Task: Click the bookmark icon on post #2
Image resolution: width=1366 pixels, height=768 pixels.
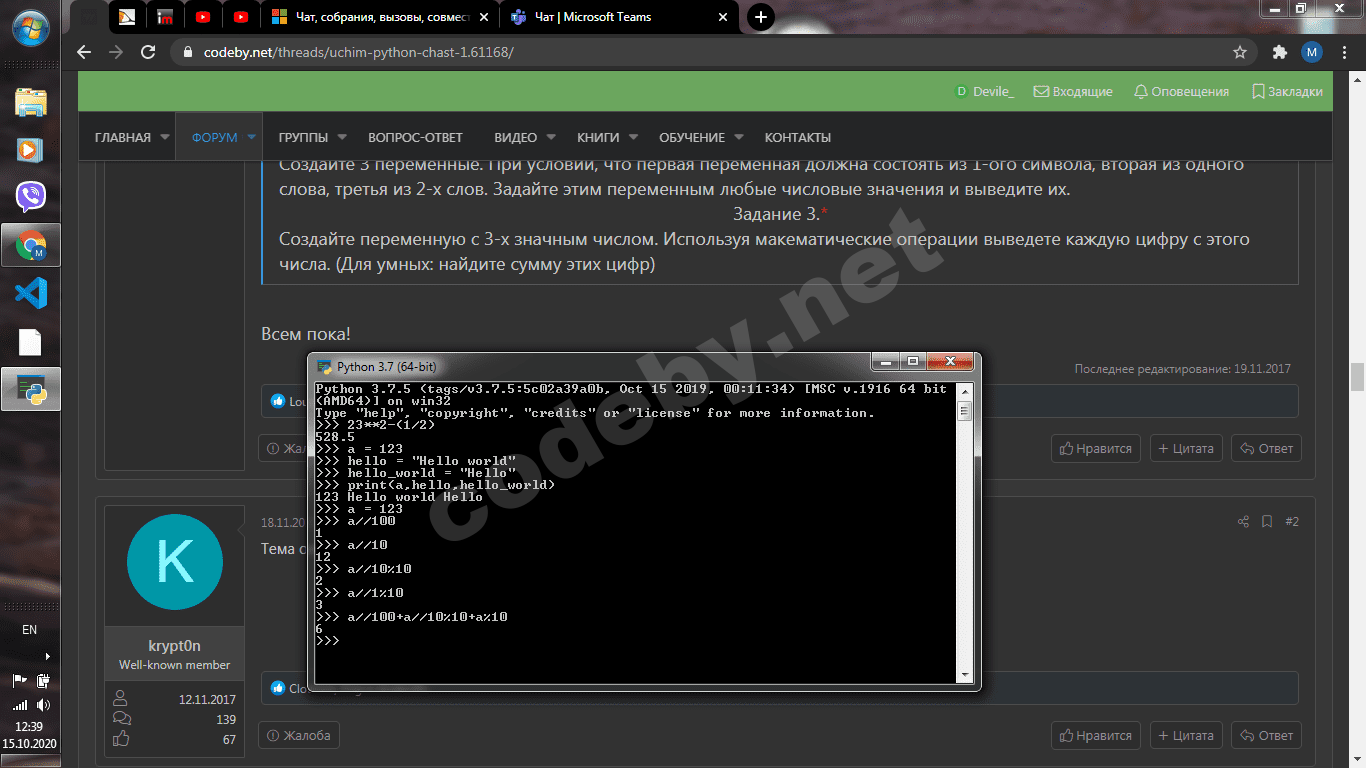Action: [x=1267, y=521]
